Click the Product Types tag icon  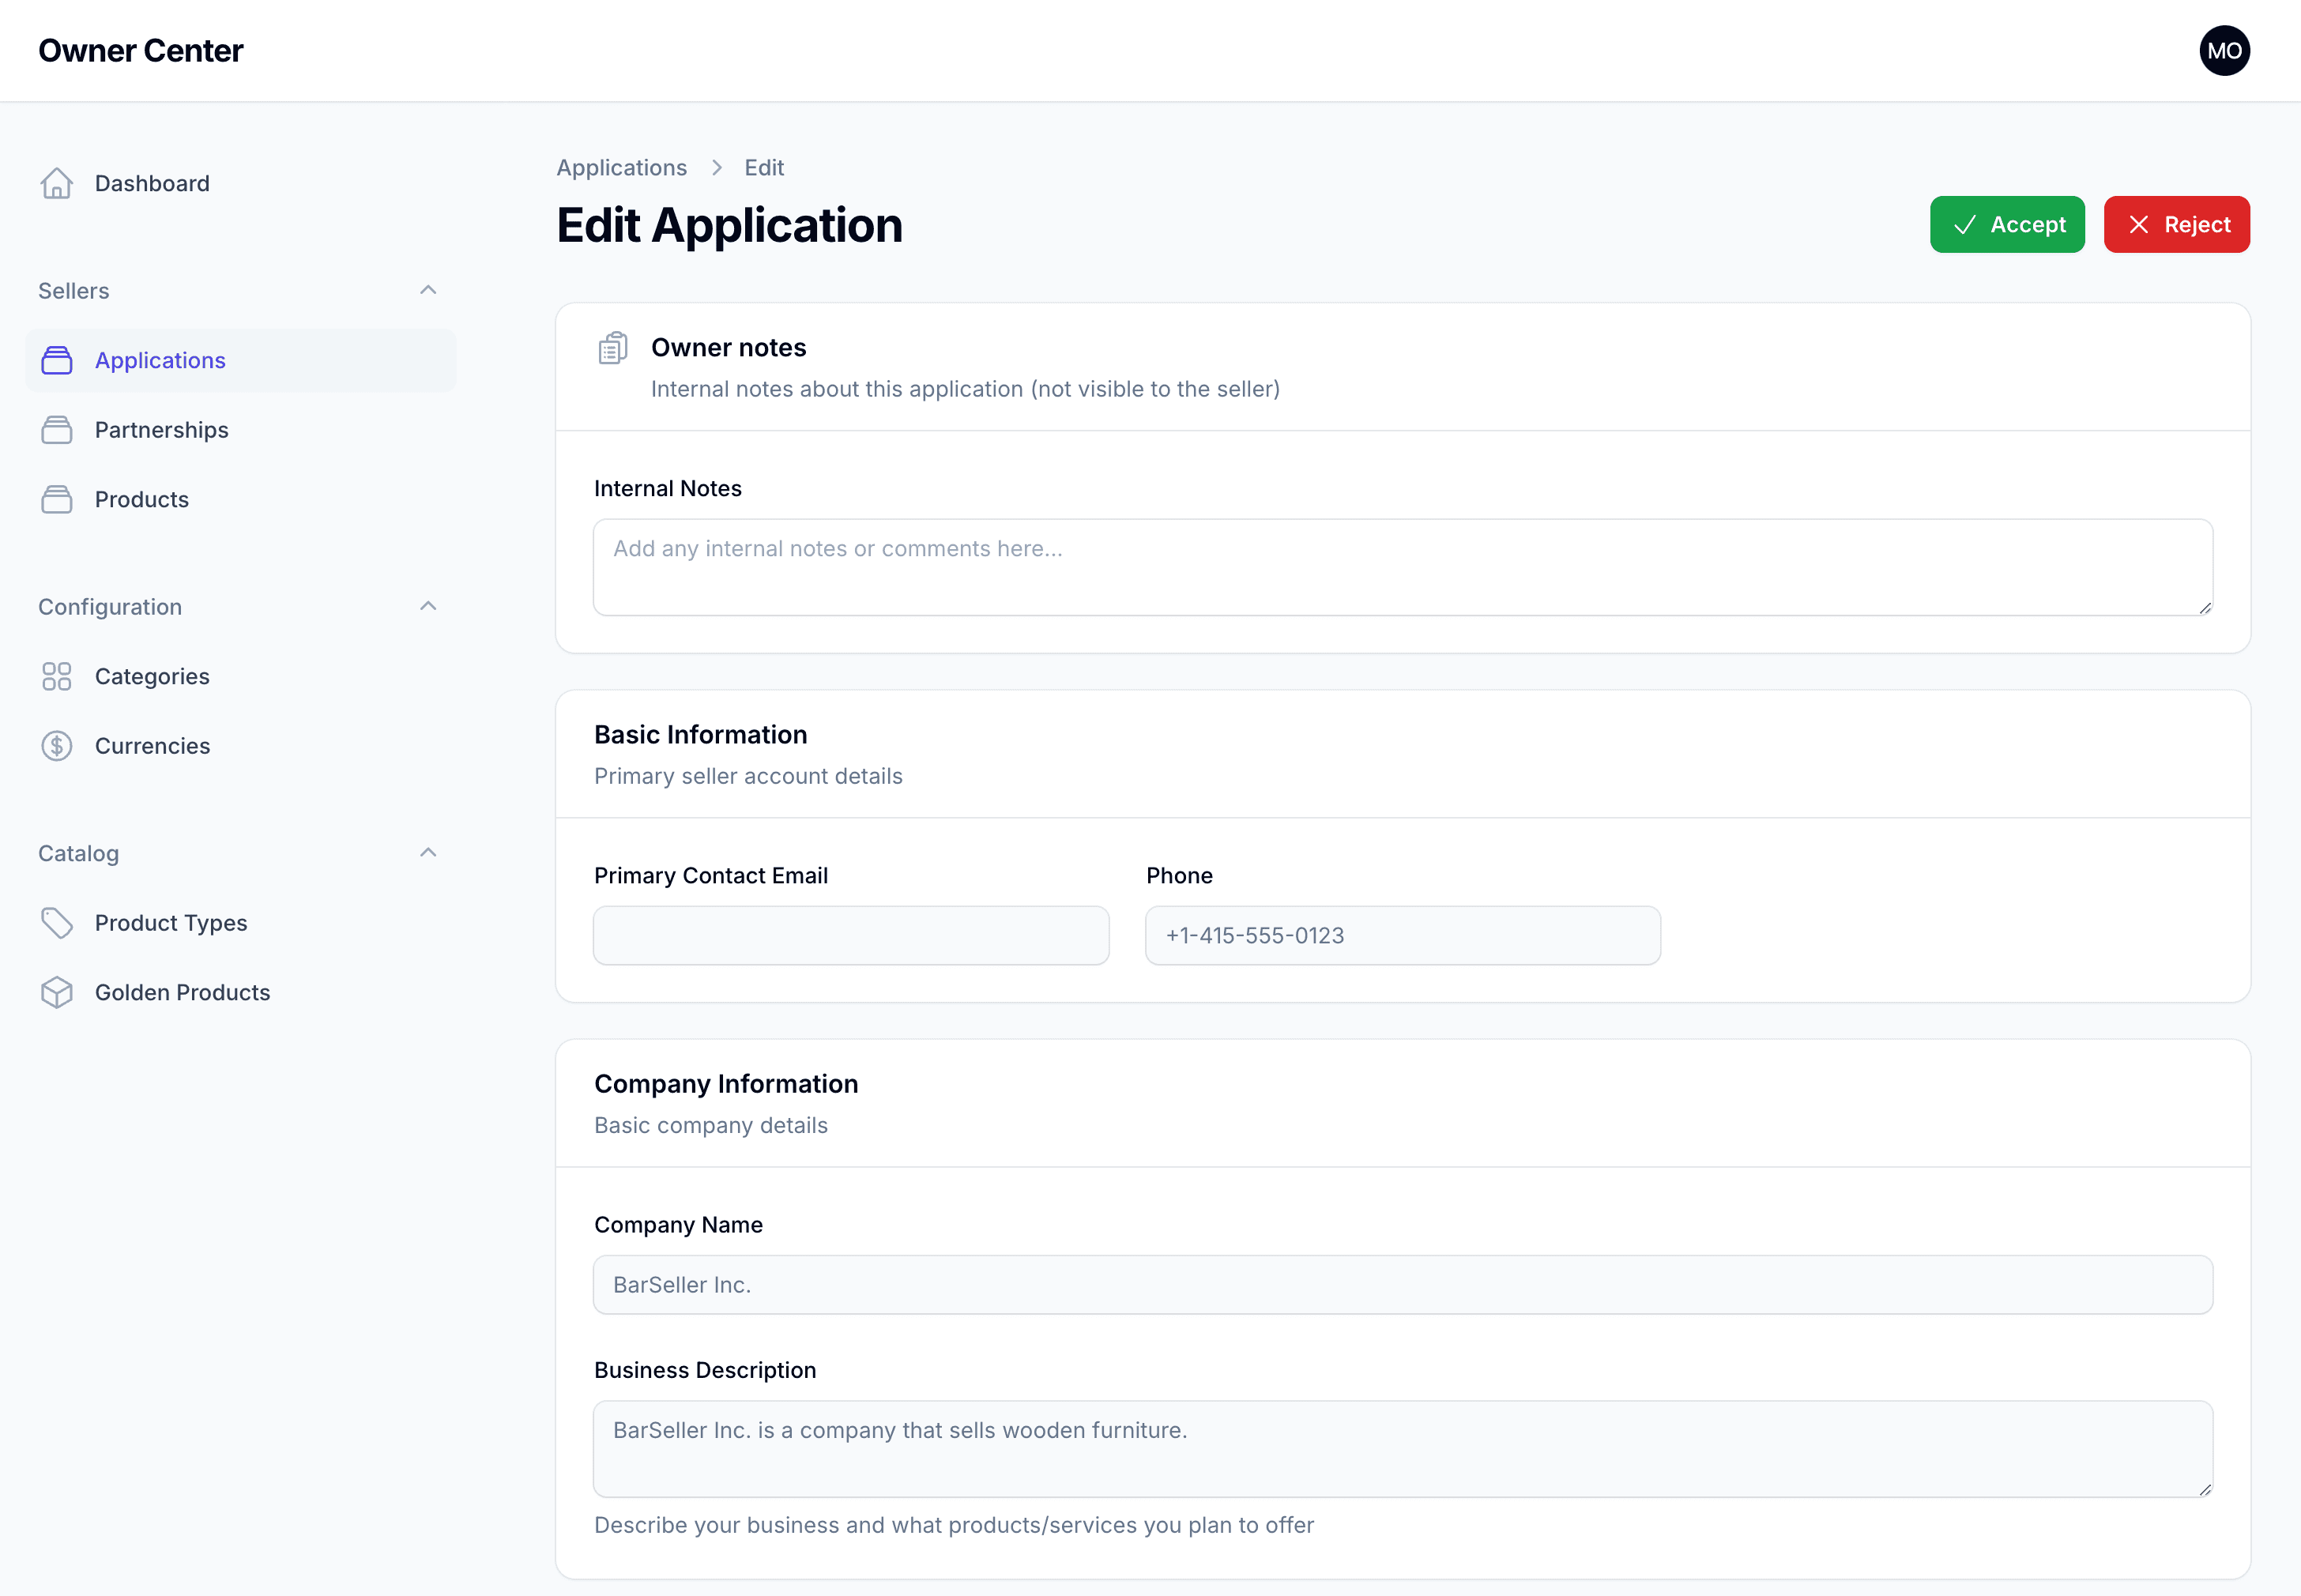point(57,923)
